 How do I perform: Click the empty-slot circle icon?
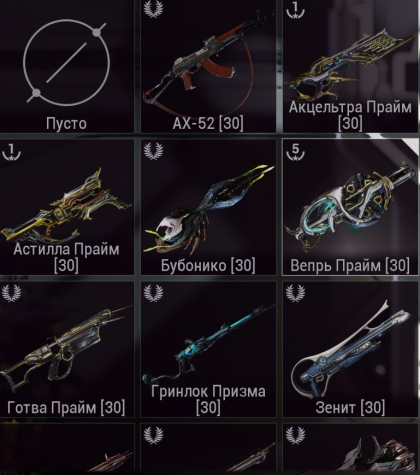67,63
